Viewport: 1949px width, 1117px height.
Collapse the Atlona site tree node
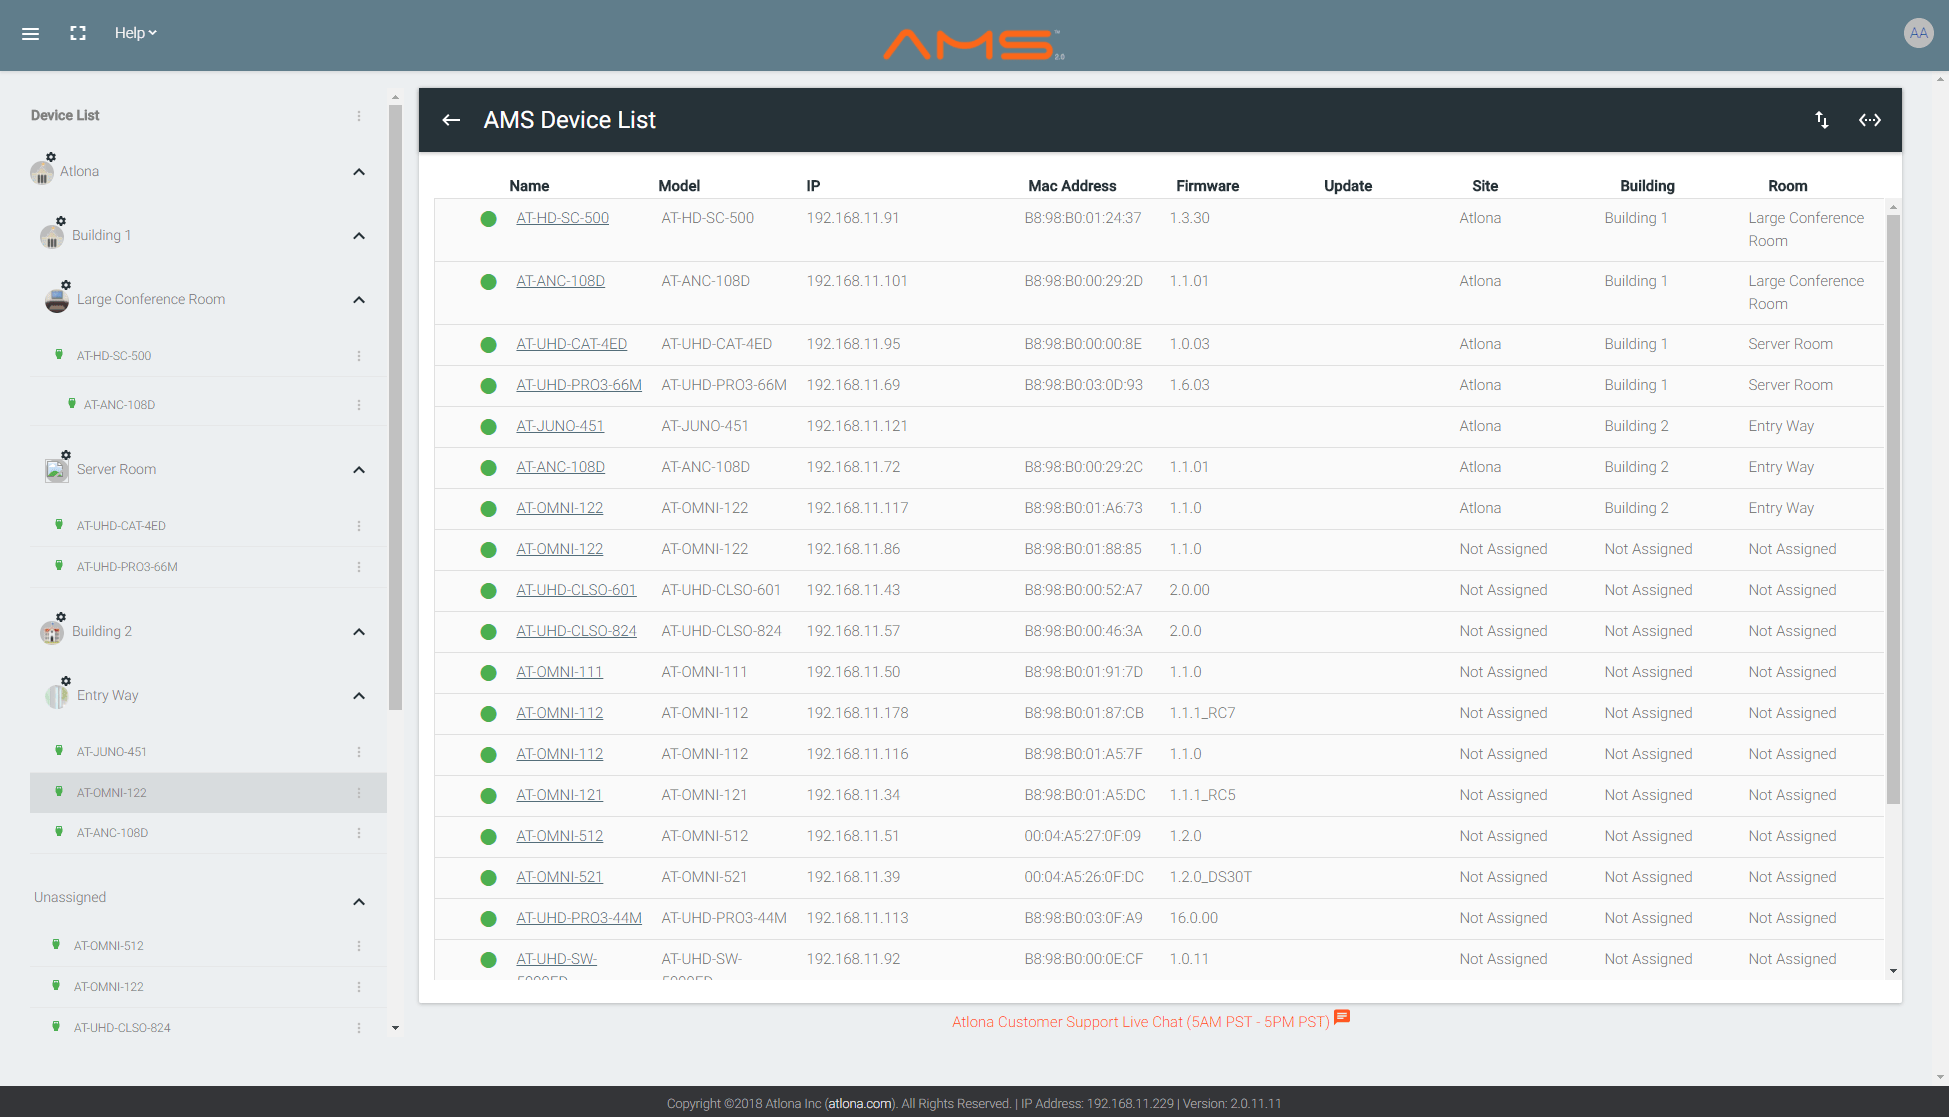(x=359, y=172)
